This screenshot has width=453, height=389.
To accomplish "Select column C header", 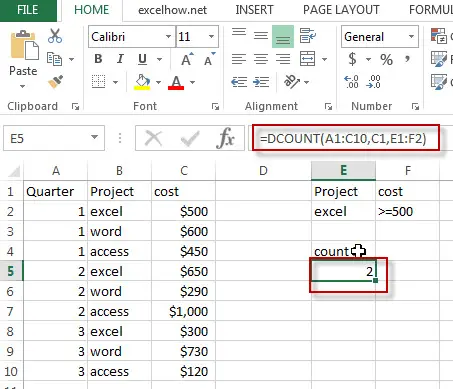I will coord(184,171).
